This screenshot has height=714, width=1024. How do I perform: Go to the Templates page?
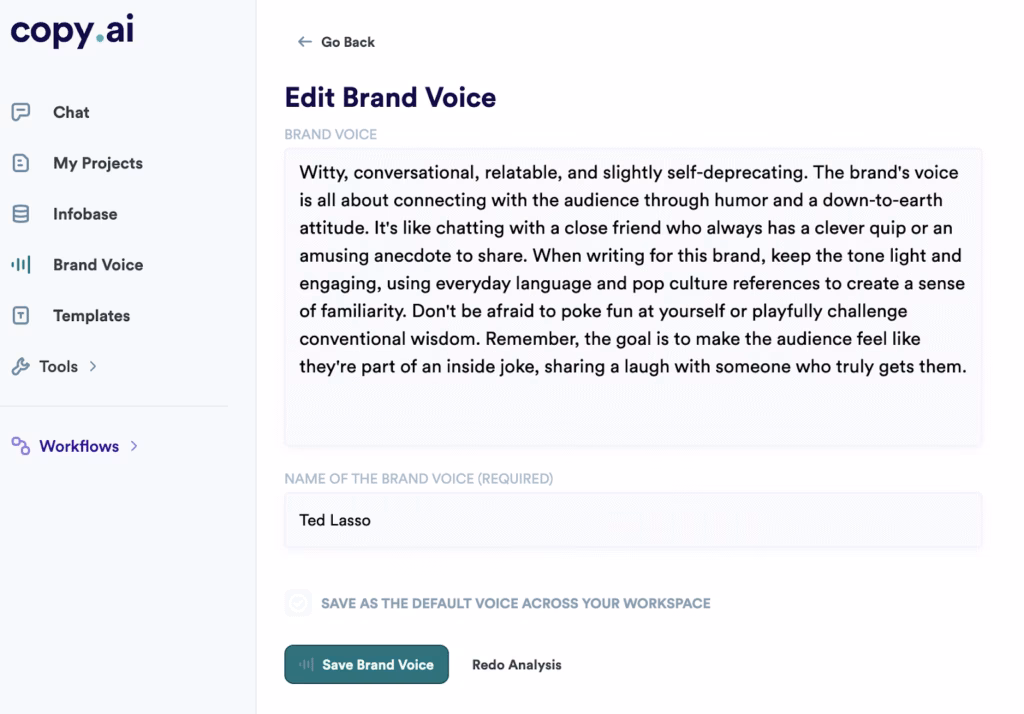point(91,316)
